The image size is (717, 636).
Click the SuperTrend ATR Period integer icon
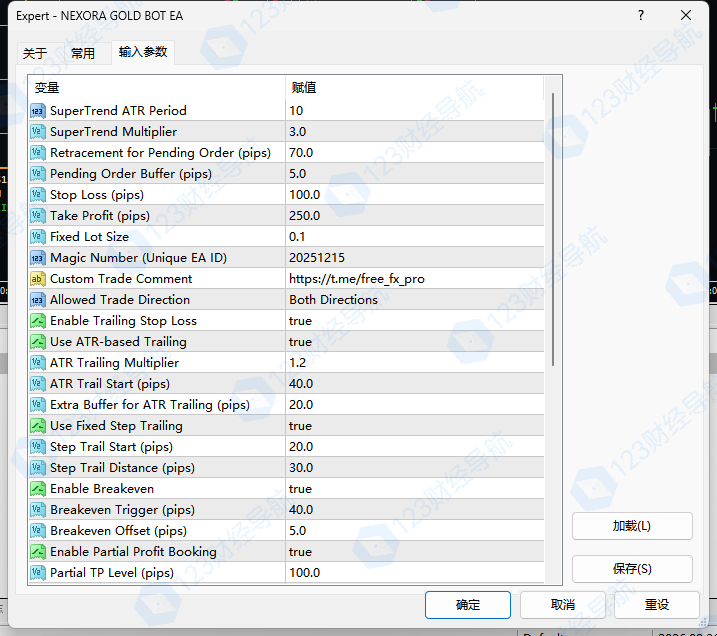pyautogui.click(x=37, y=111)
